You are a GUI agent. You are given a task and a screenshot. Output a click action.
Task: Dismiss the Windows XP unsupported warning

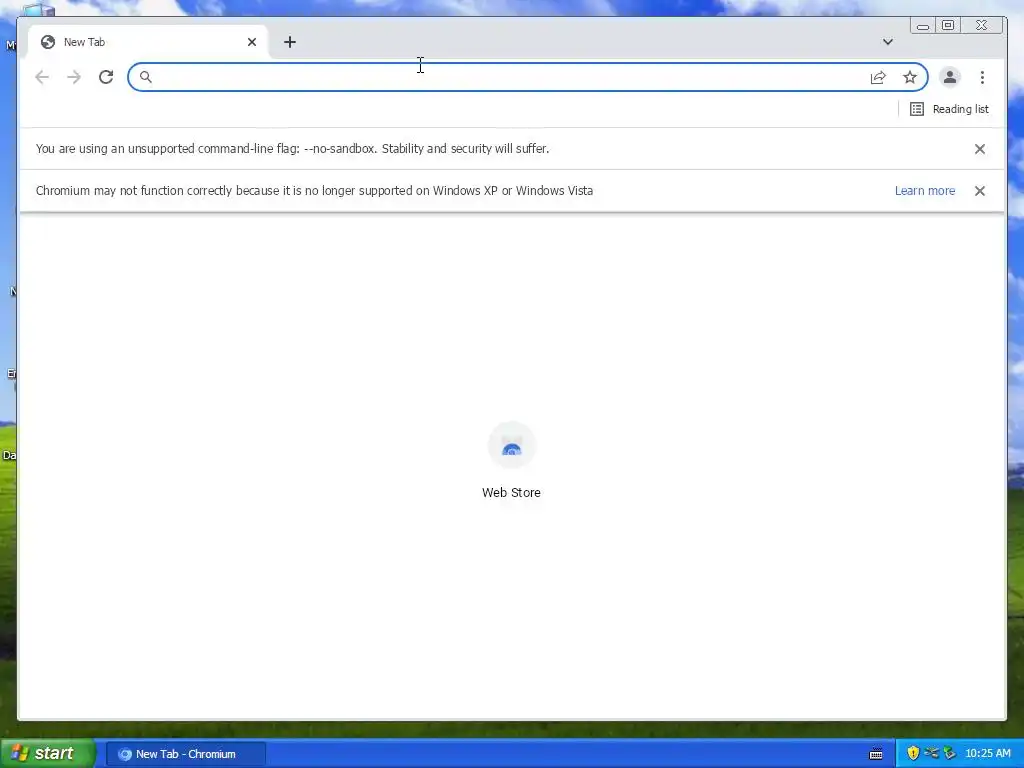click(980, 191)
